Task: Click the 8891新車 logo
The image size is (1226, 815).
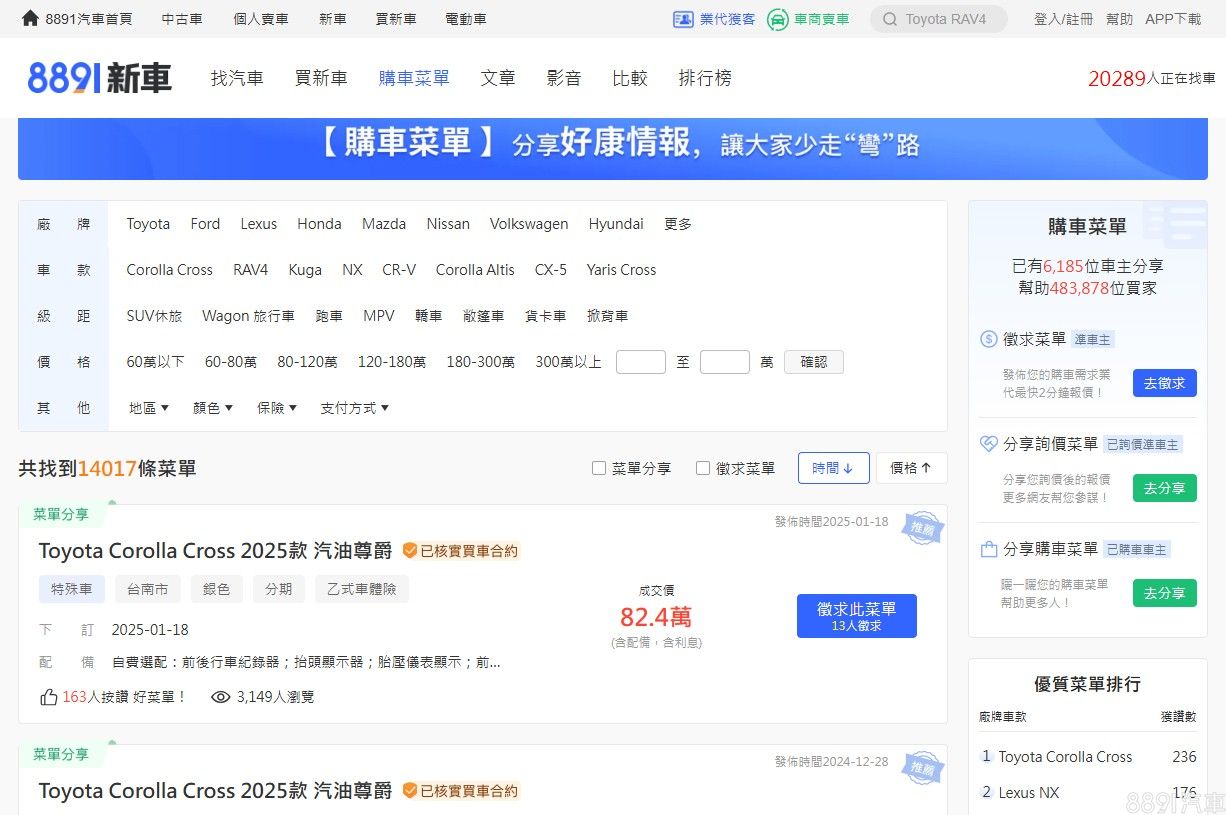Action: pos(100,78)
